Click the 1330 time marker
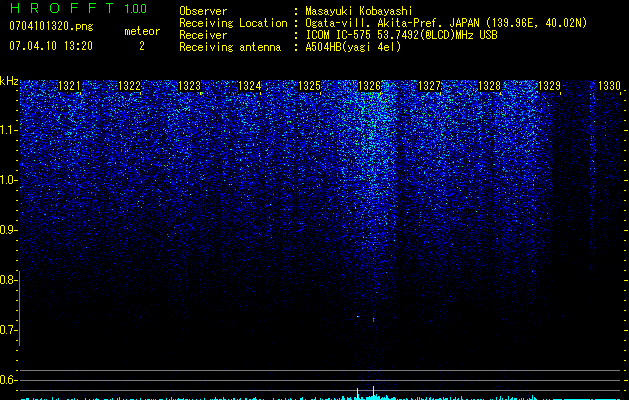Screen dimensions: 629x400 coord(609,86)
